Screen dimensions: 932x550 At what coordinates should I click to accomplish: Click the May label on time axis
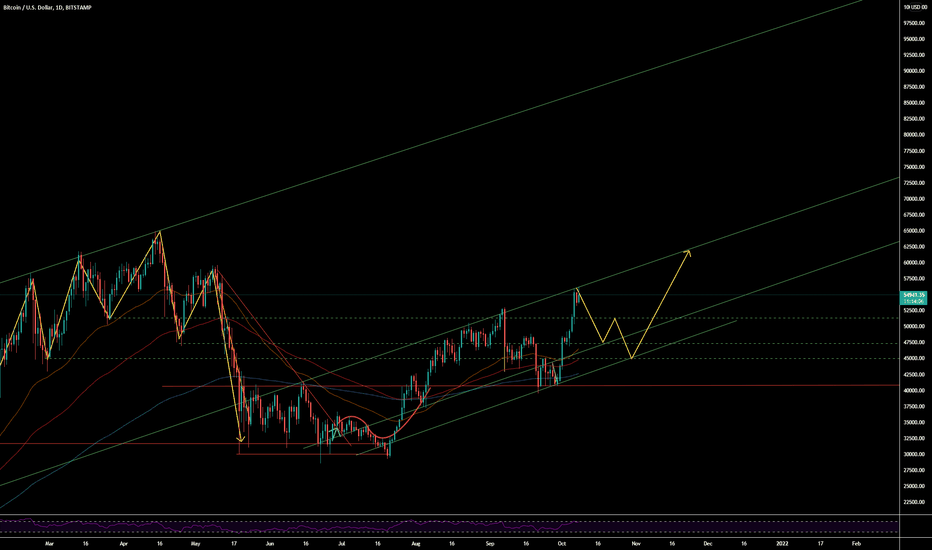196,543
